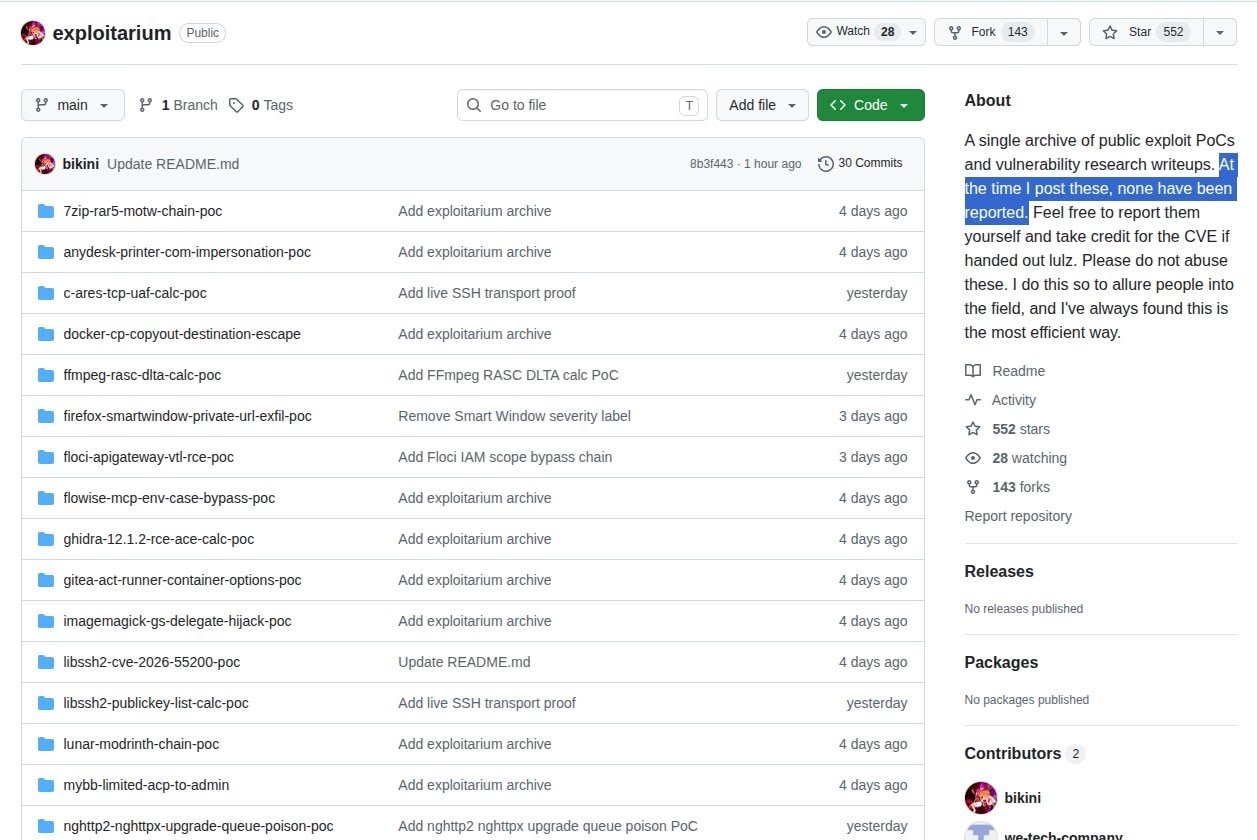Click the folder icon for c-ares-tcp-uaf-calc-poc
Viewport: 1257px width, 840px height.
[45, 293]
